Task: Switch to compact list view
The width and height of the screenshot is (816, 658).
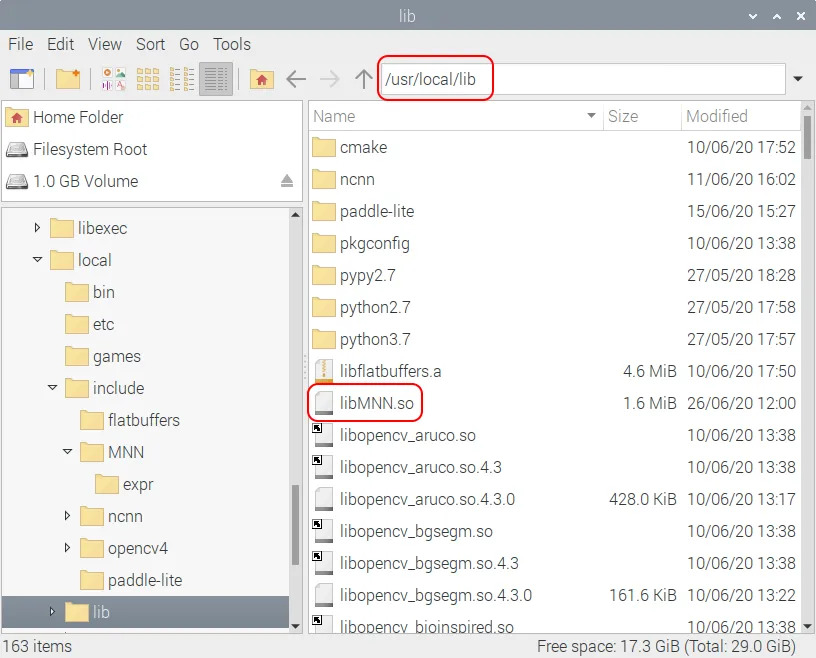Action: coord(182,79)
